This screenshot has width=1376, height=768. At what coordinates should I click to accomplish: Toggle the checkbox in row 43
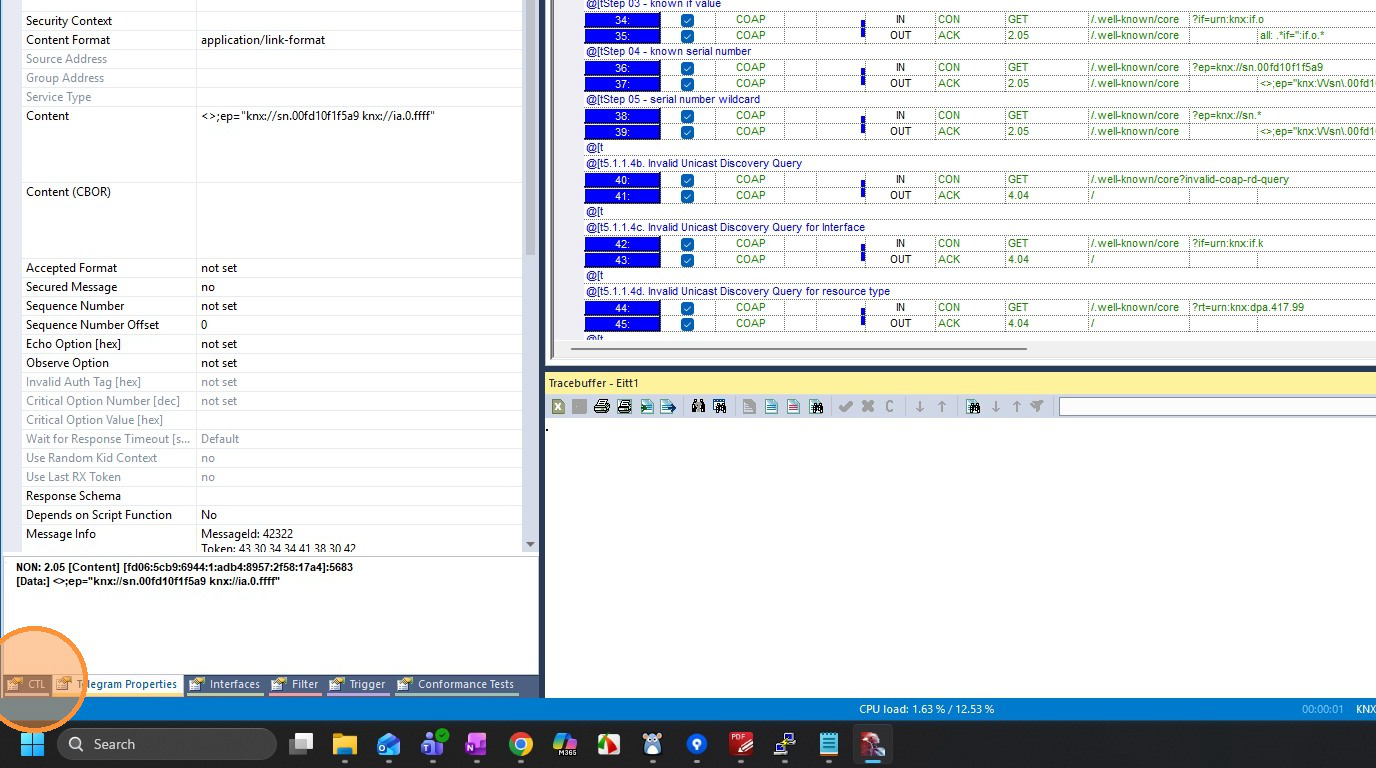click(687, 260)
